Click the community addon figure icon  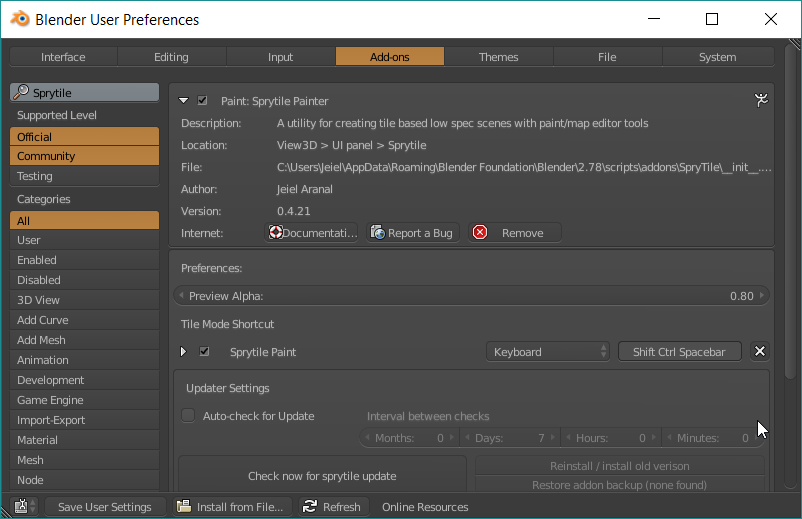pyautogui.click(x=761, y=100)
